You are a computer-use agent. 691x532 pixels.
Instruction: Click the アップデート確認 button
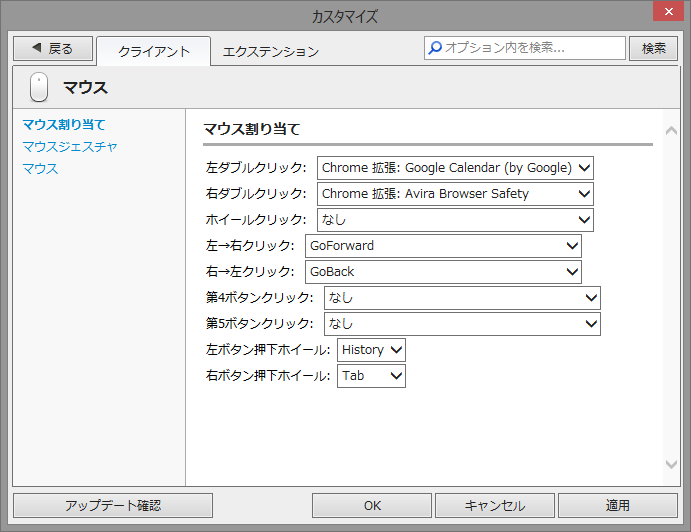coord(113,505)
